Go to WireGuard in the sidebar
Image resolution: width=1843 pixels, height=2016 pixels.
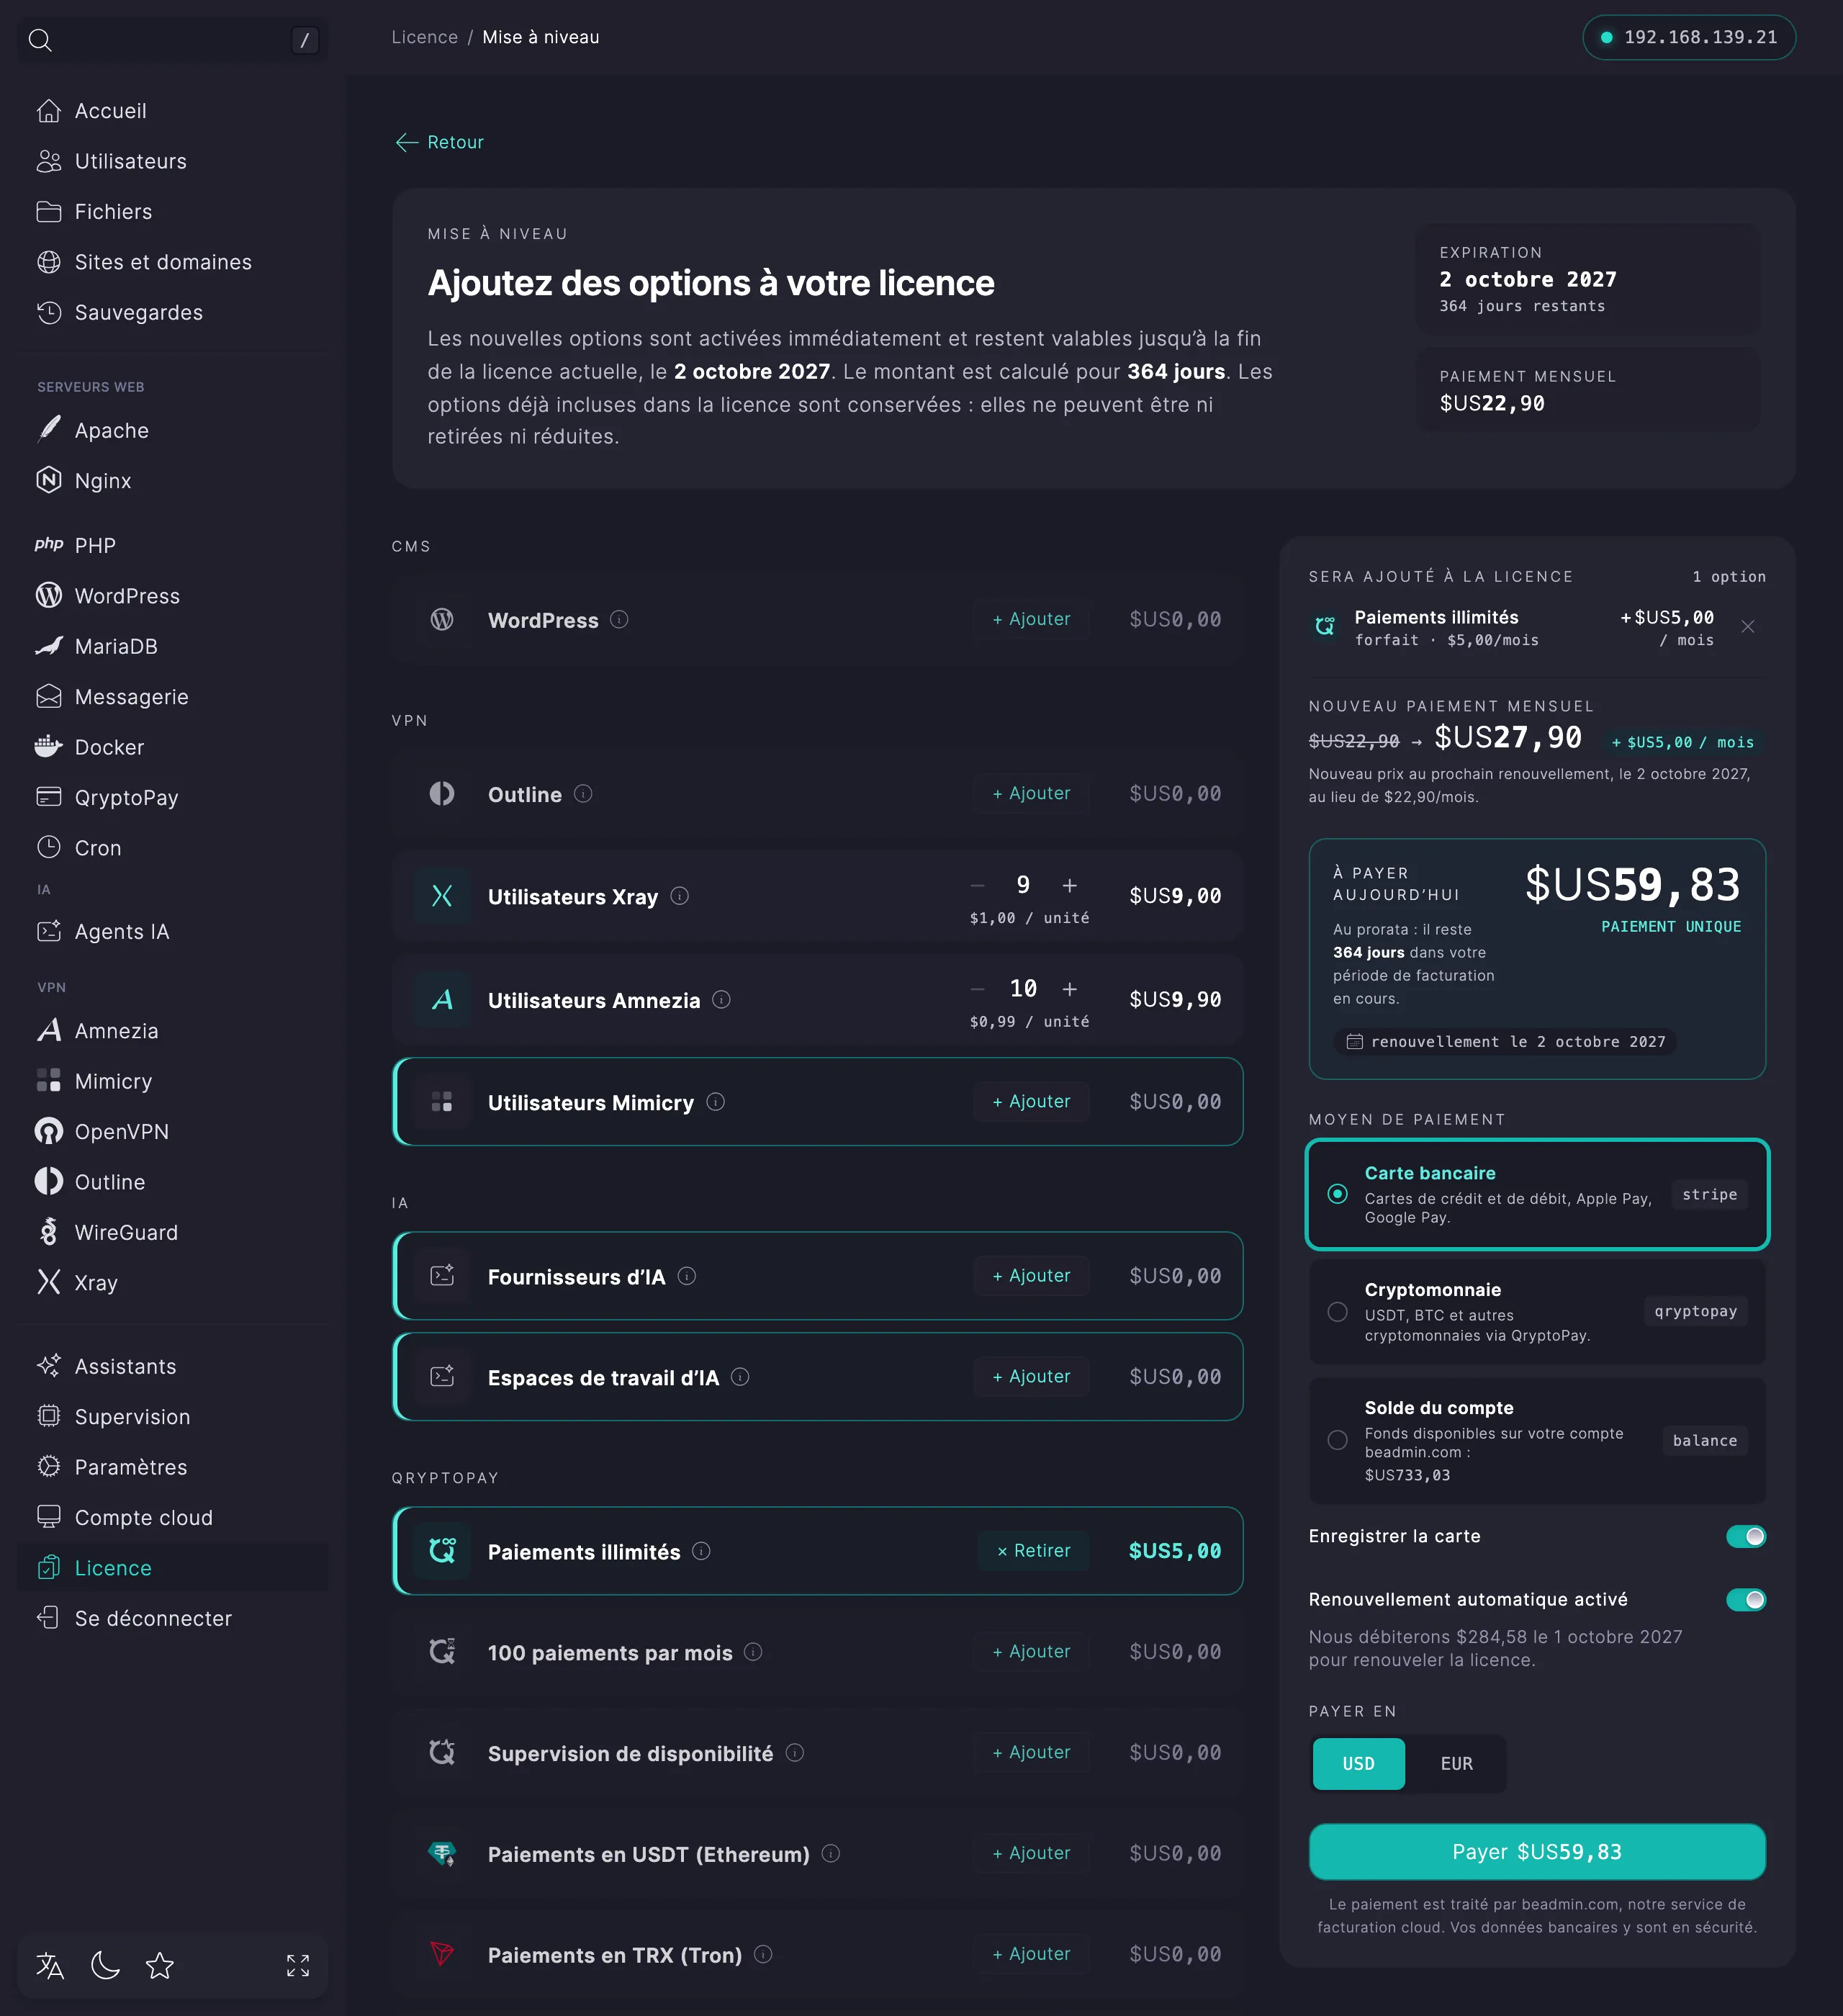[173, 1232]
